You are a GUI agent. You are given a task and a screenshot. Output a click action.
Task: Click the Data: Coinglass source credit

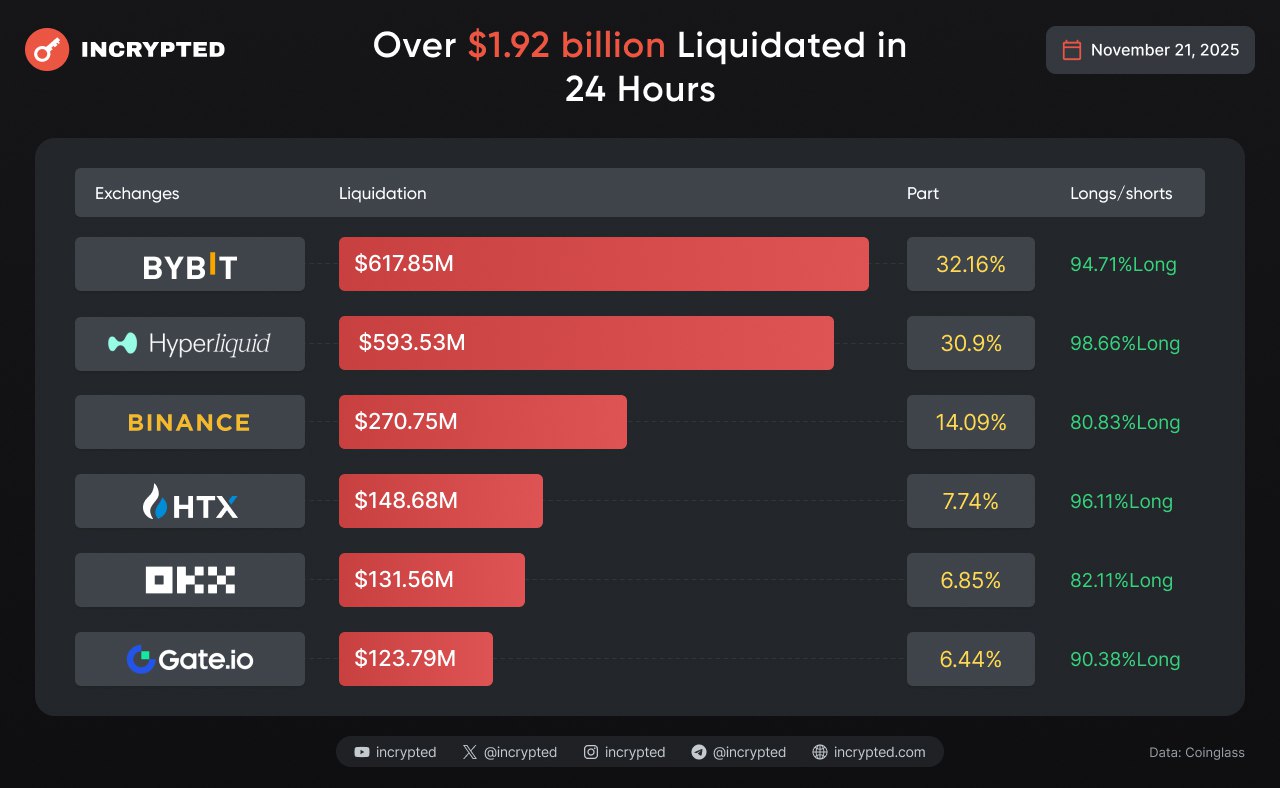(x=1197, y=752)
